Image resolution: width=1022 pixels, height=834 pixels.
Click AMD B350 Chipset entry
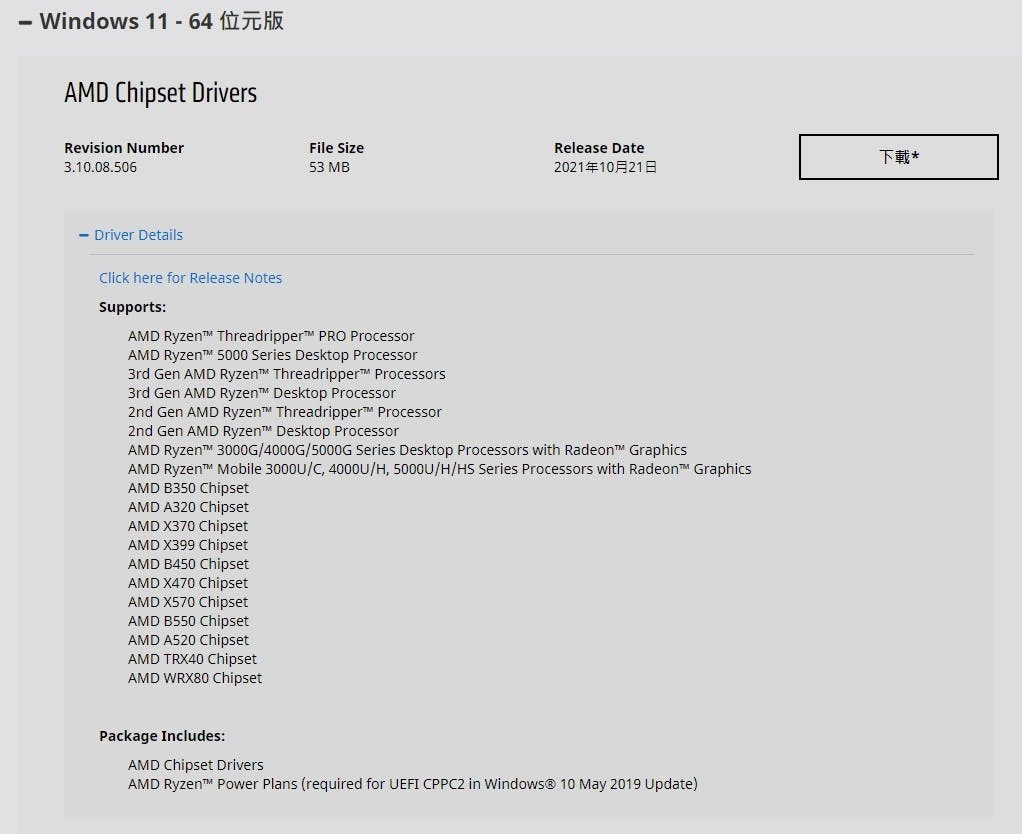[x=188, y=488]
